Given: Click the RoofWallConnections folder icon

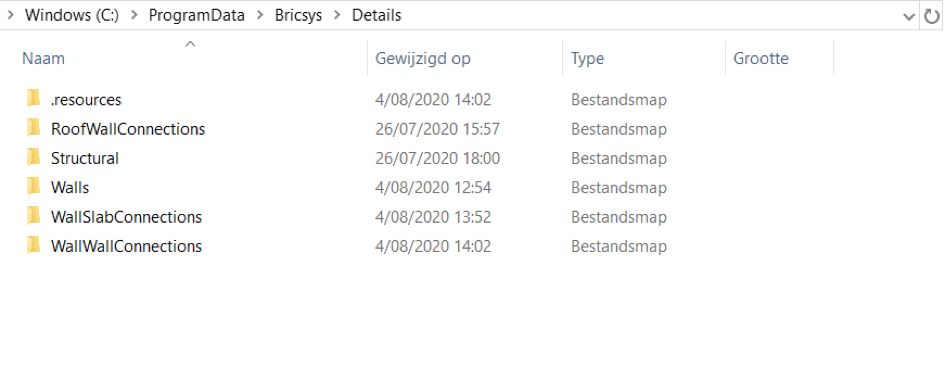Looking at the screenshot, I should 34,129.
